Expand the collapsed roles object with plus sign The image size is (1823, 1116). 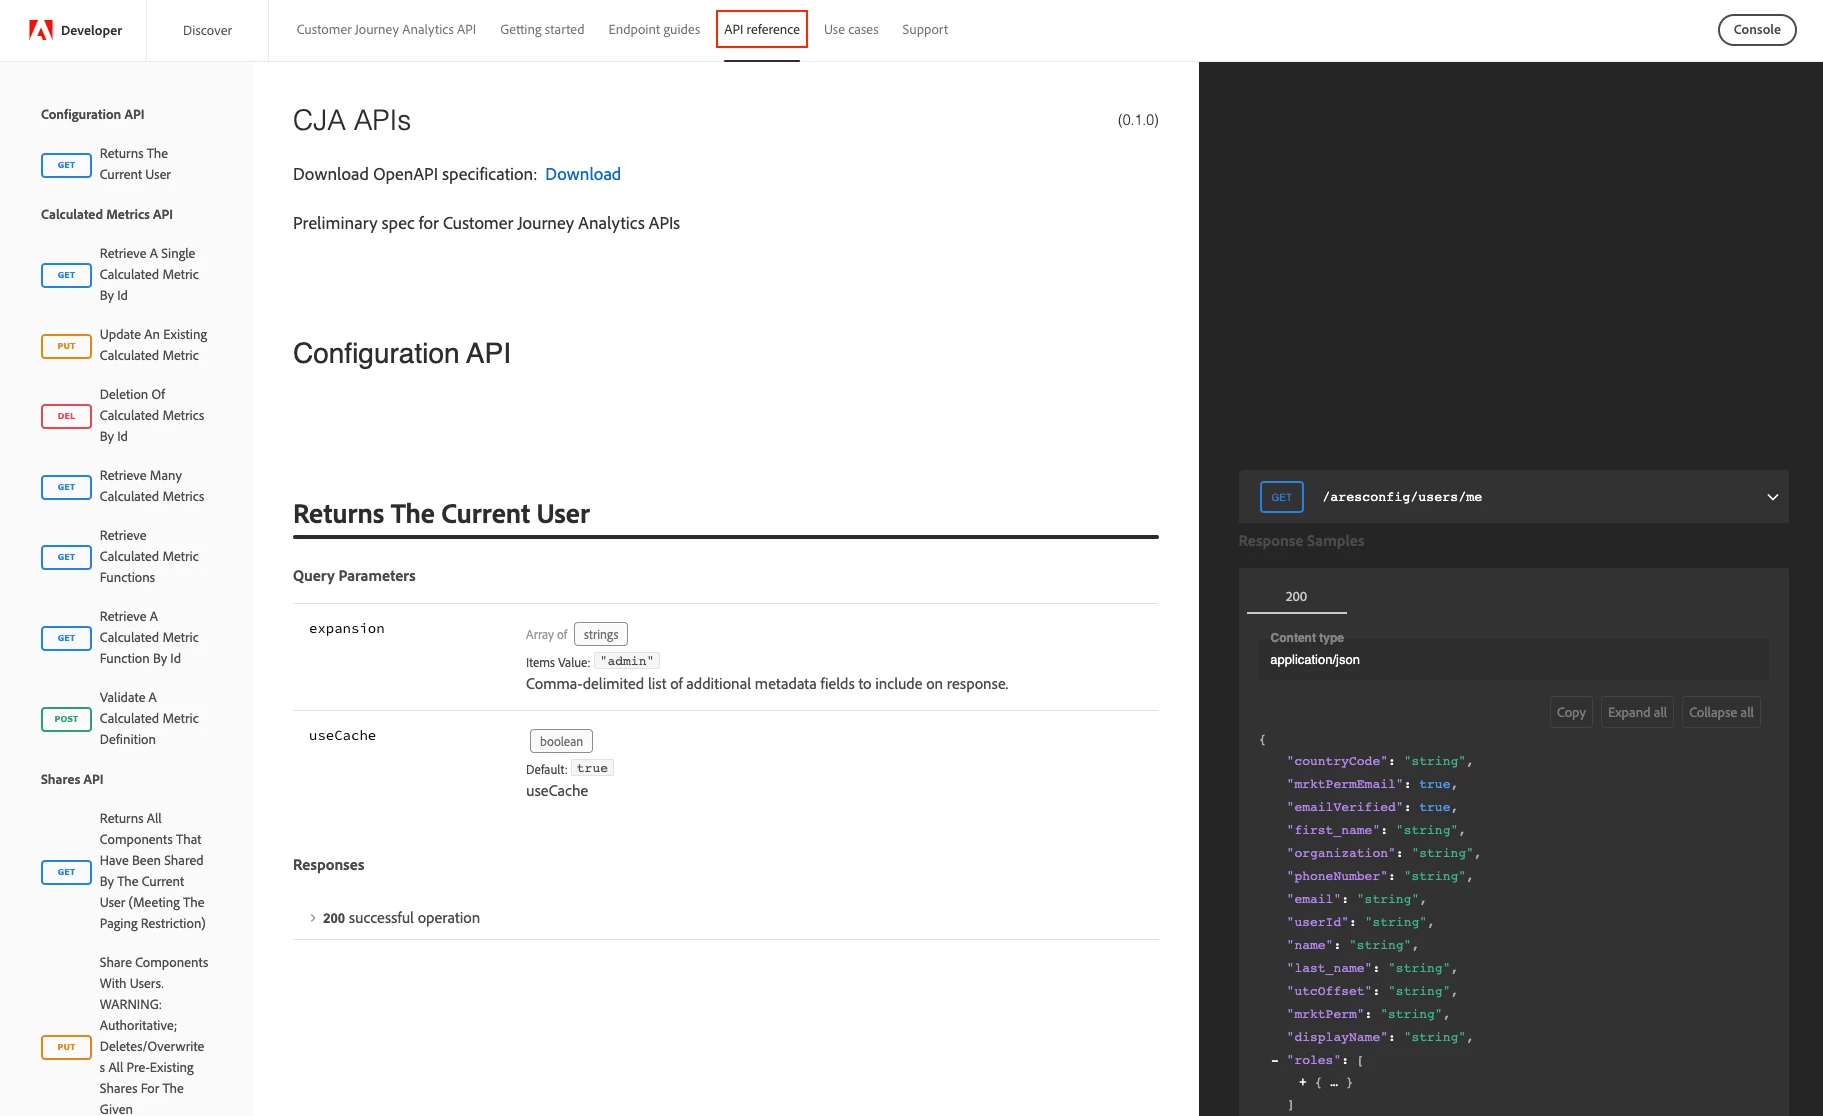[x=1303, y=1083]
